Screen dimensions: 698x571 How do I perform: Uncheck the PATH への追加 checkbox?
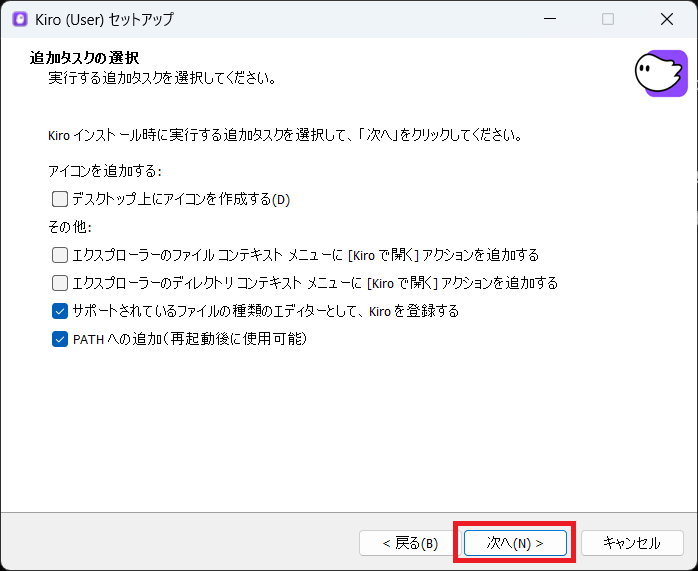click(x=60, y=339)
